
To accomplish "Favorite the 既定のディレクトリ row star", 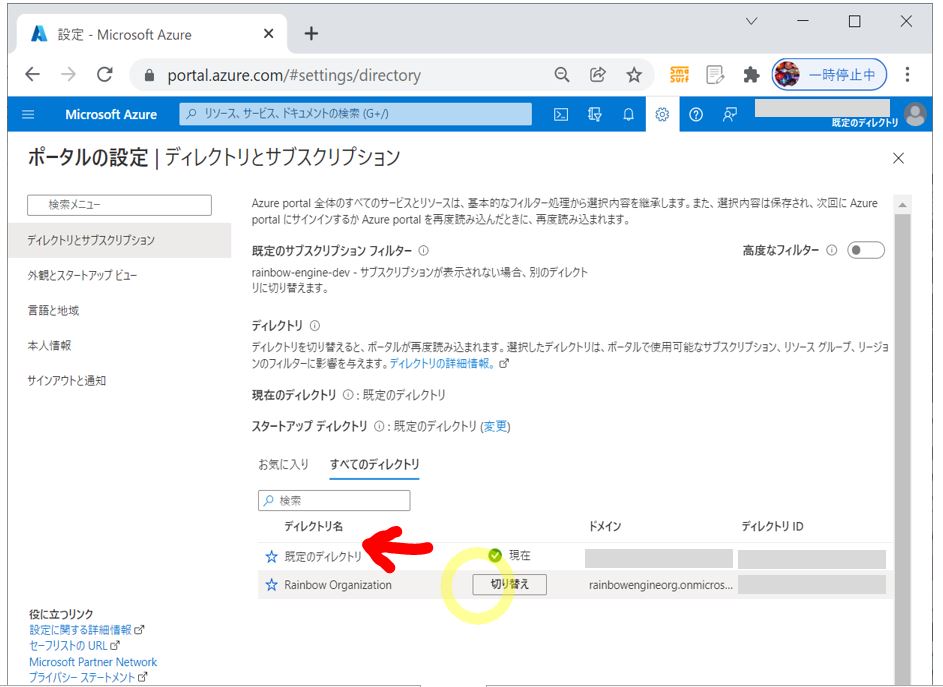I will (271, 556).
